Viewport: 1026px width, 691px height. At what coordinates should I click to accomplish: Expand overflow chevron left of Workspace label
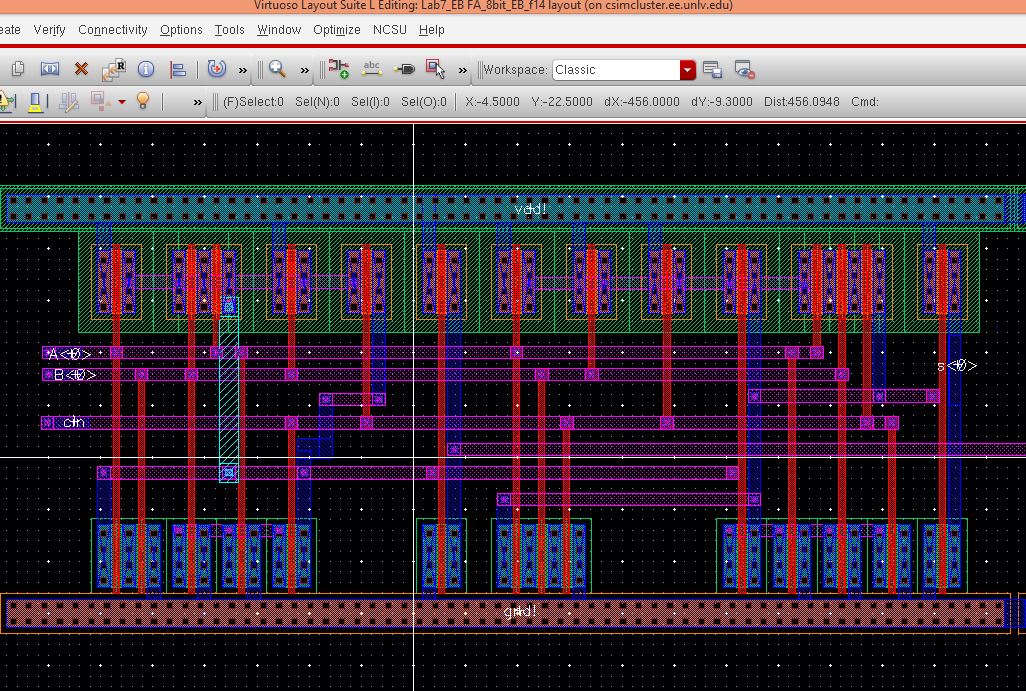(x=462, y=69)
